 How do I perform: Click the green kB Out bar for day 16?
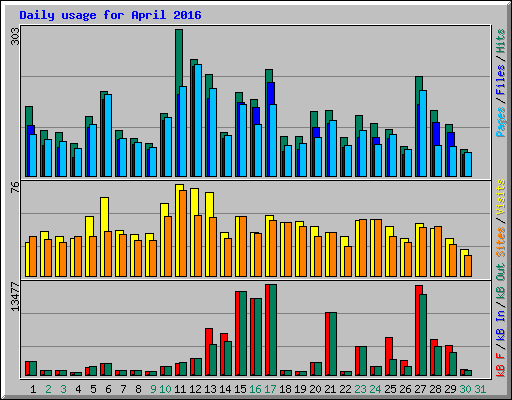(x=258, y=337)
